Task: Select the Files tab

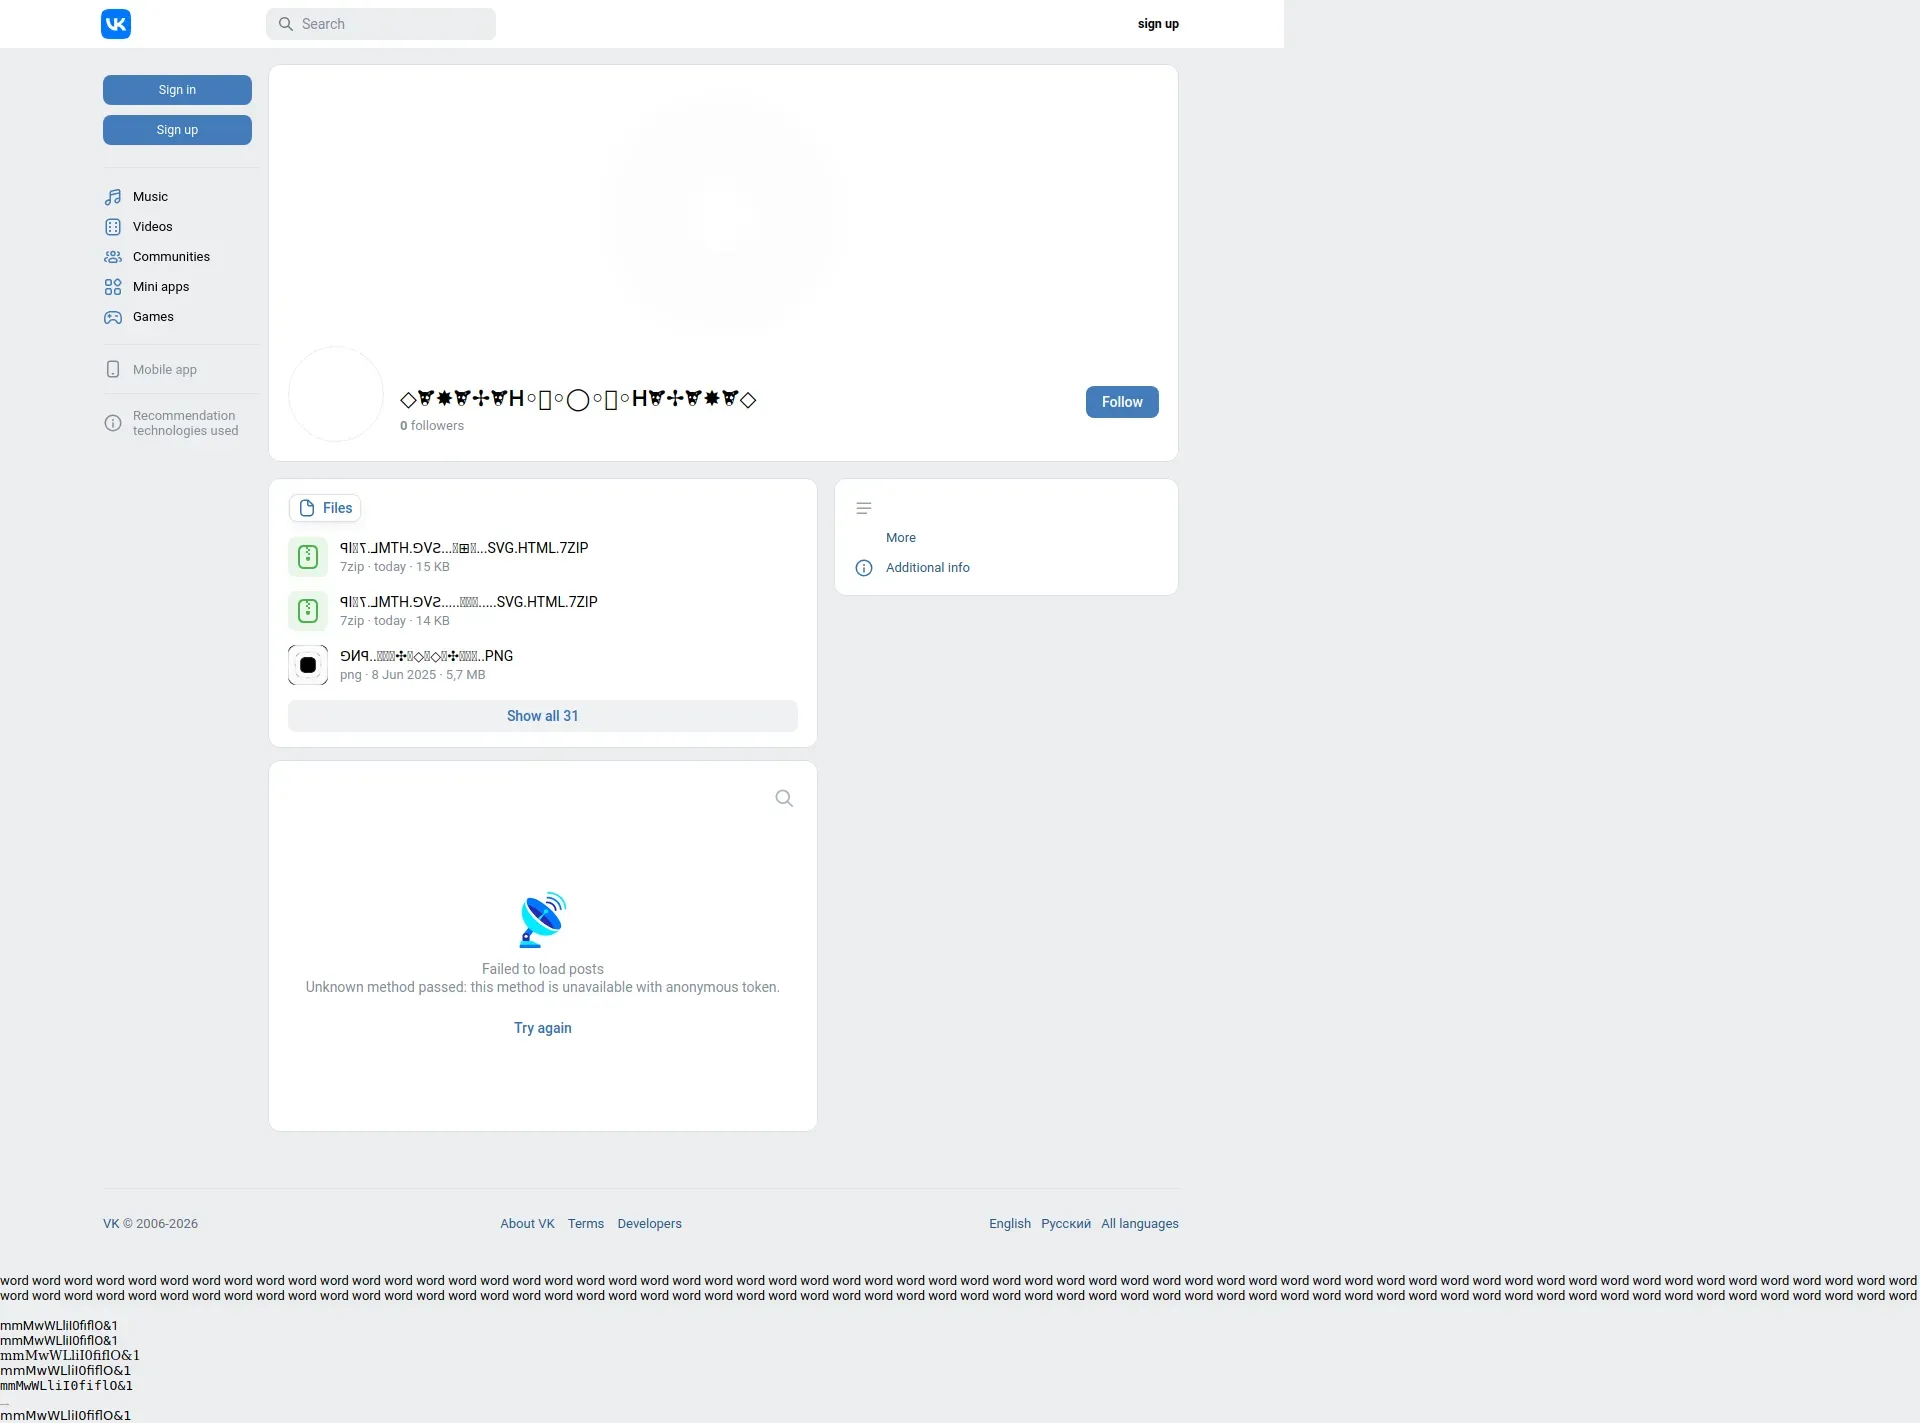Action: (x=325, y=508)
